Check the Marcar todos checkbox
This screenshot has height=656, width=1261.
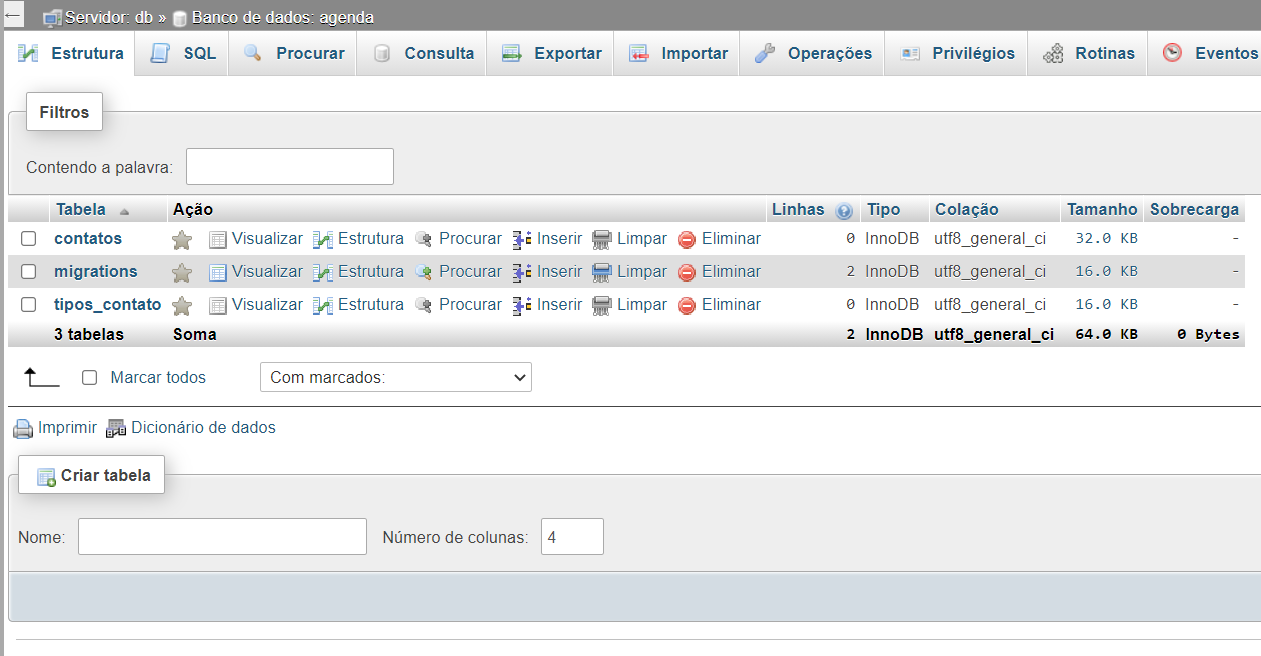[90, 378]
